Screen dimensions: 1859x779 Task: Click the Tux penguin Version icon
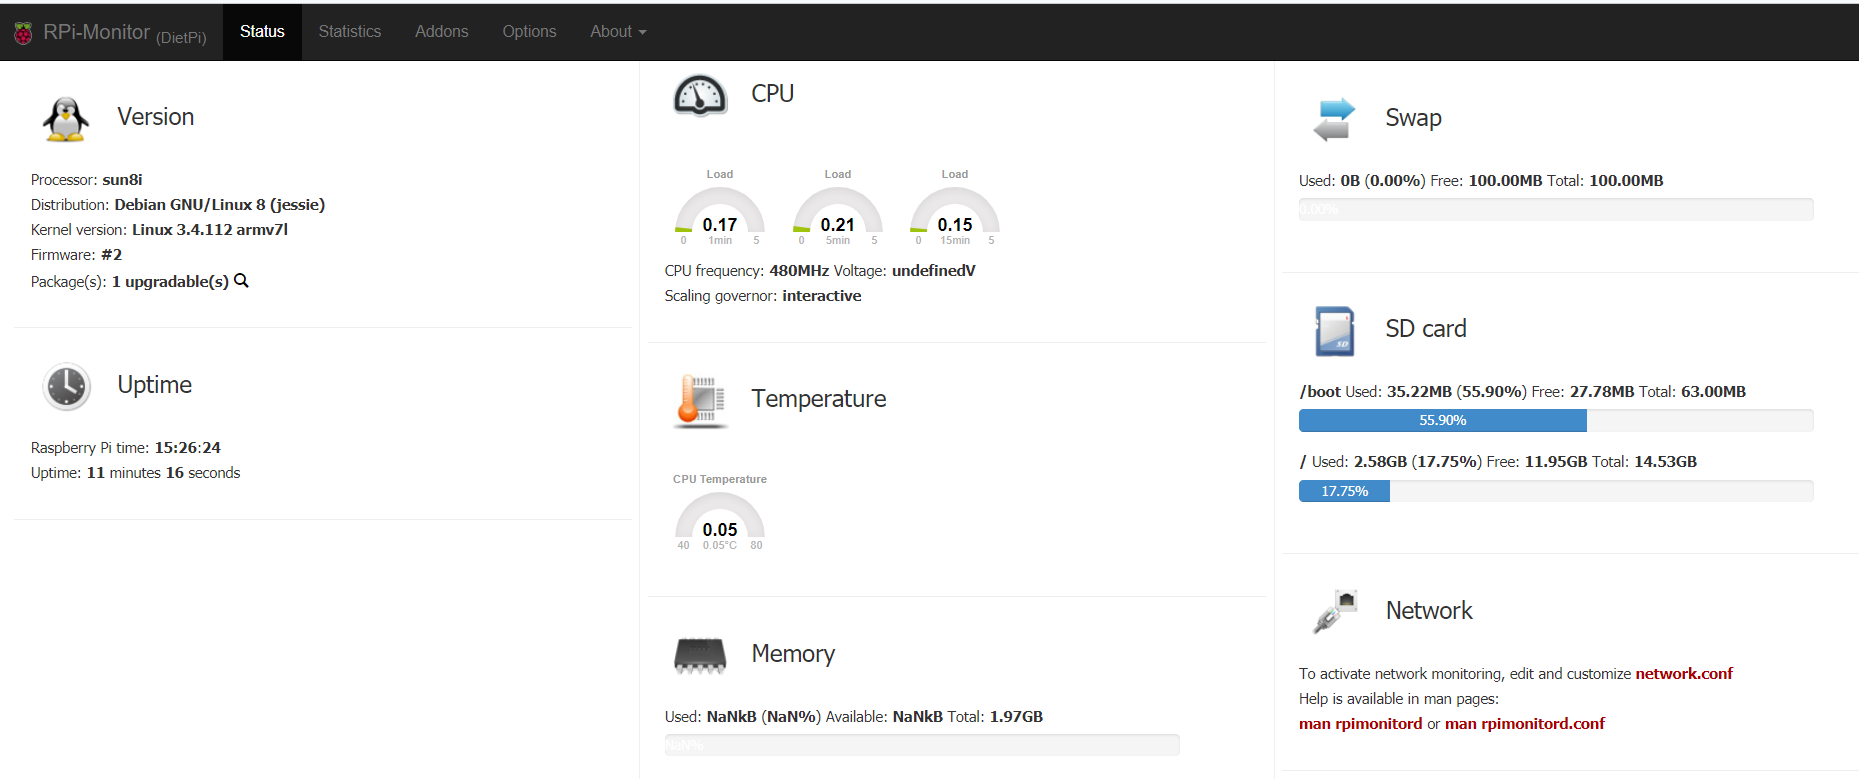66,119
